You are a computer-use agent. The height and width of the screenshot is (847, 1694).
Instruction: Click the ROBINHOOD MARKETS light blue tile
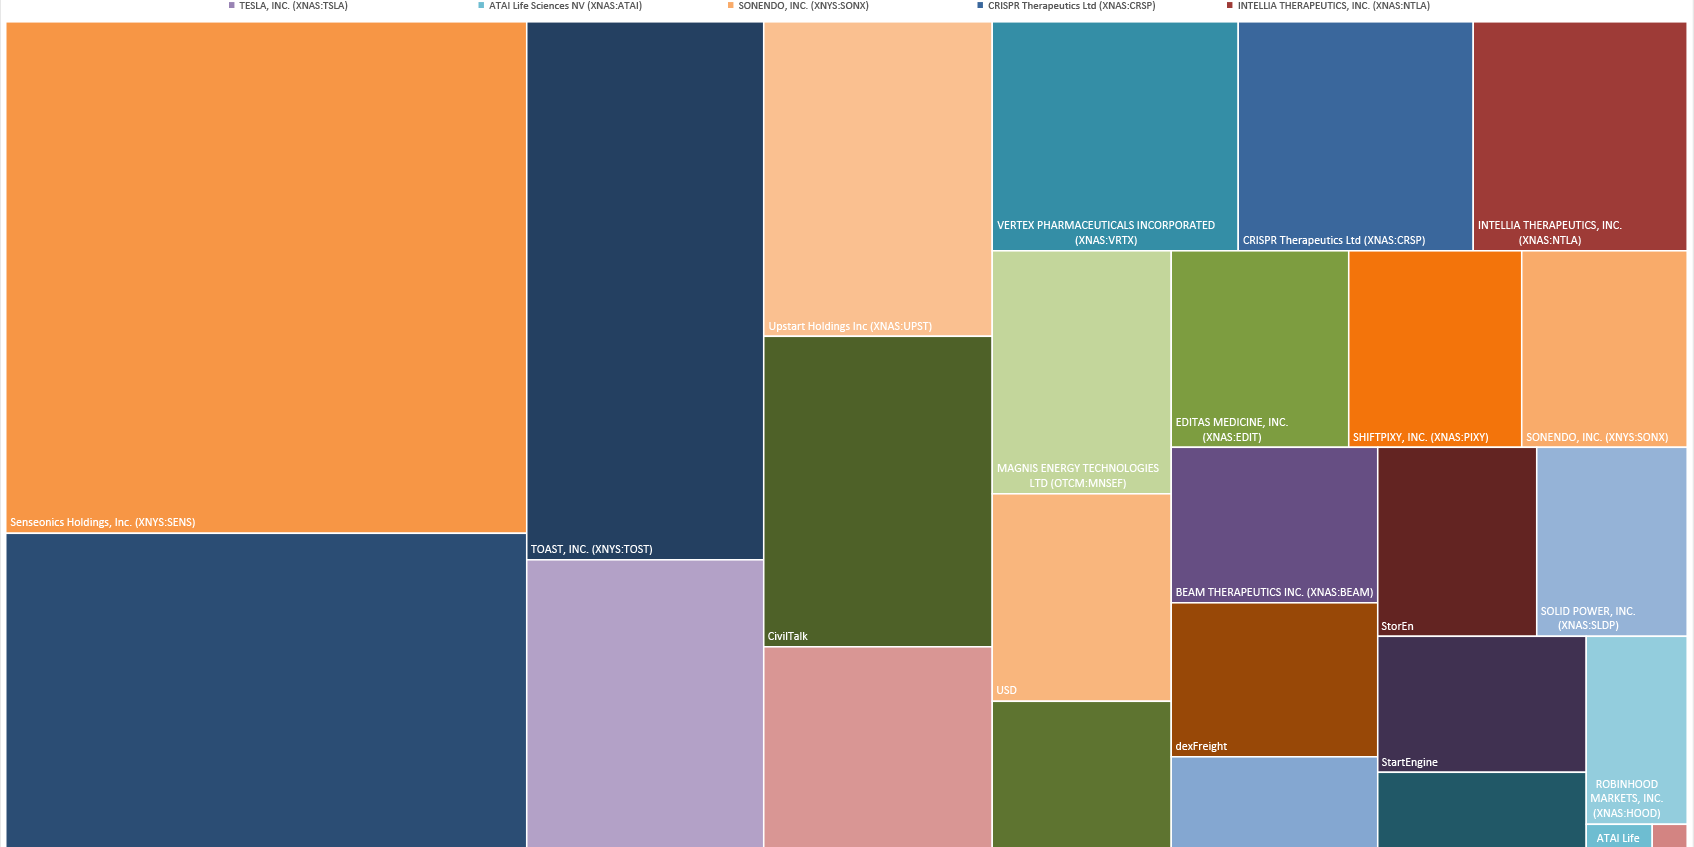pyautogui.click(x=1635, y=728)
